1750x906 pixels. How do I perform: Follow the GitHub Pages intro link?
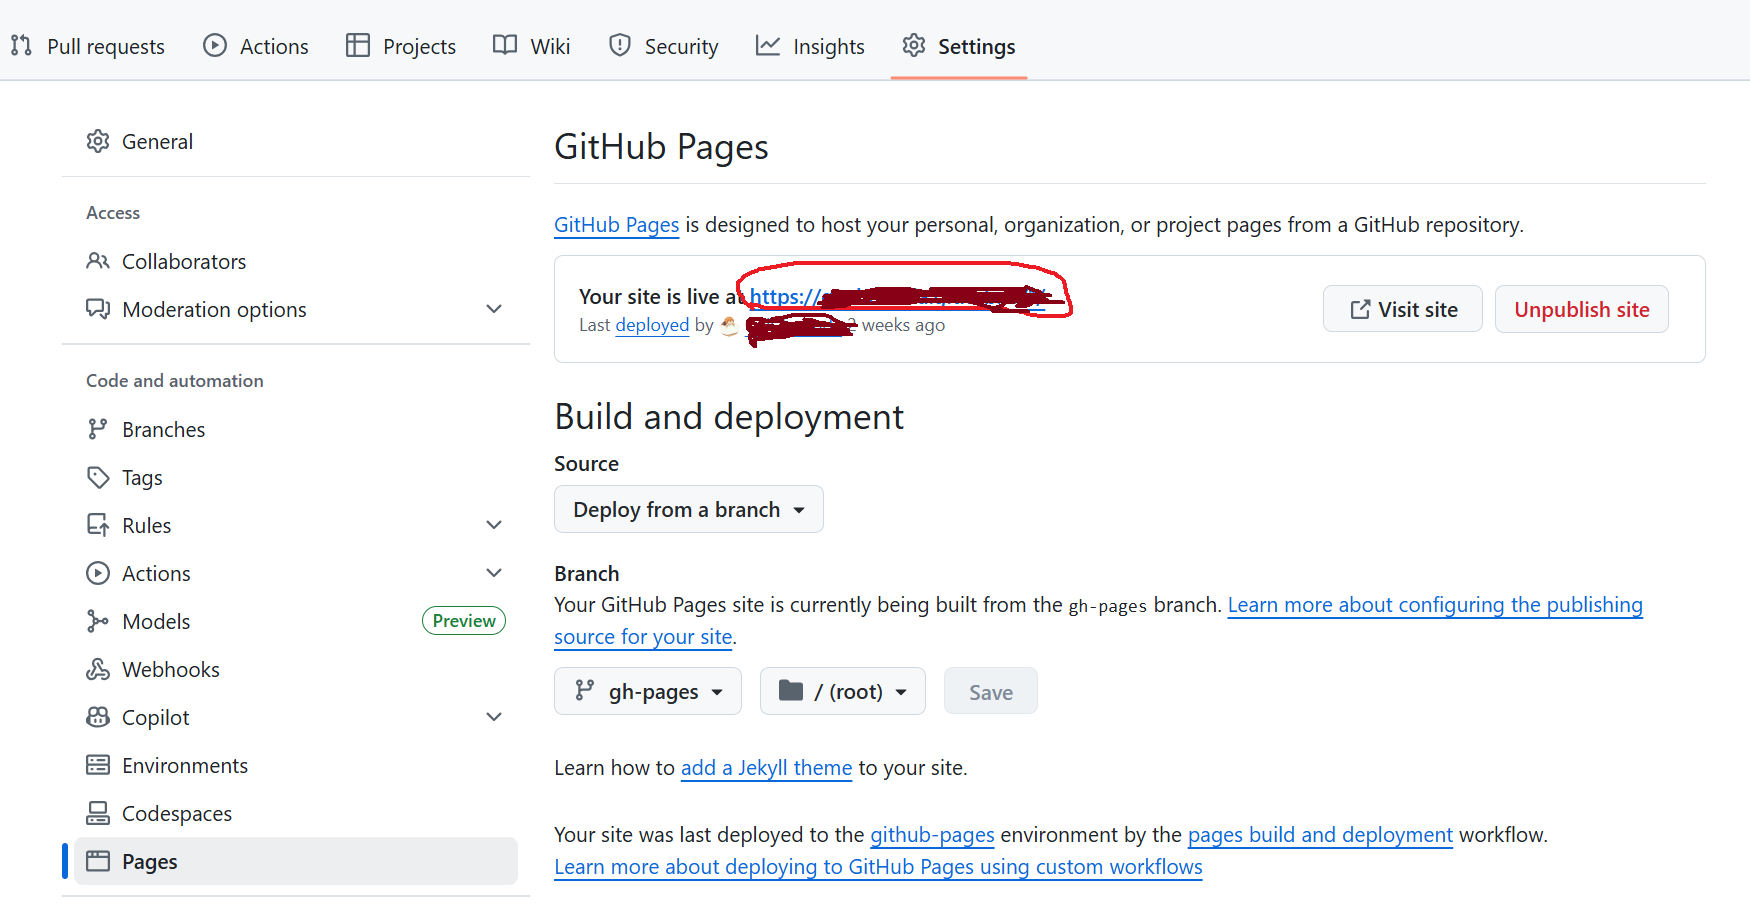(x=617, y=225)
